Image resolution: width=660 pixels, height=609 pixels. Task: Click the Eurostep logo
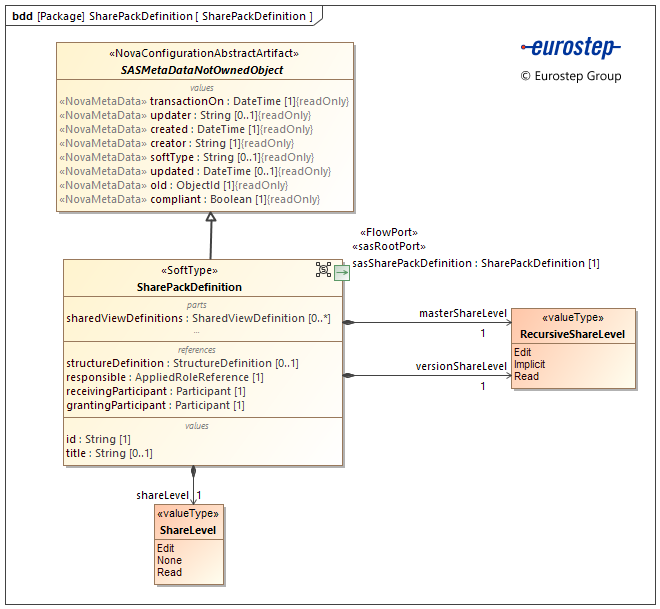pos(570,47)
